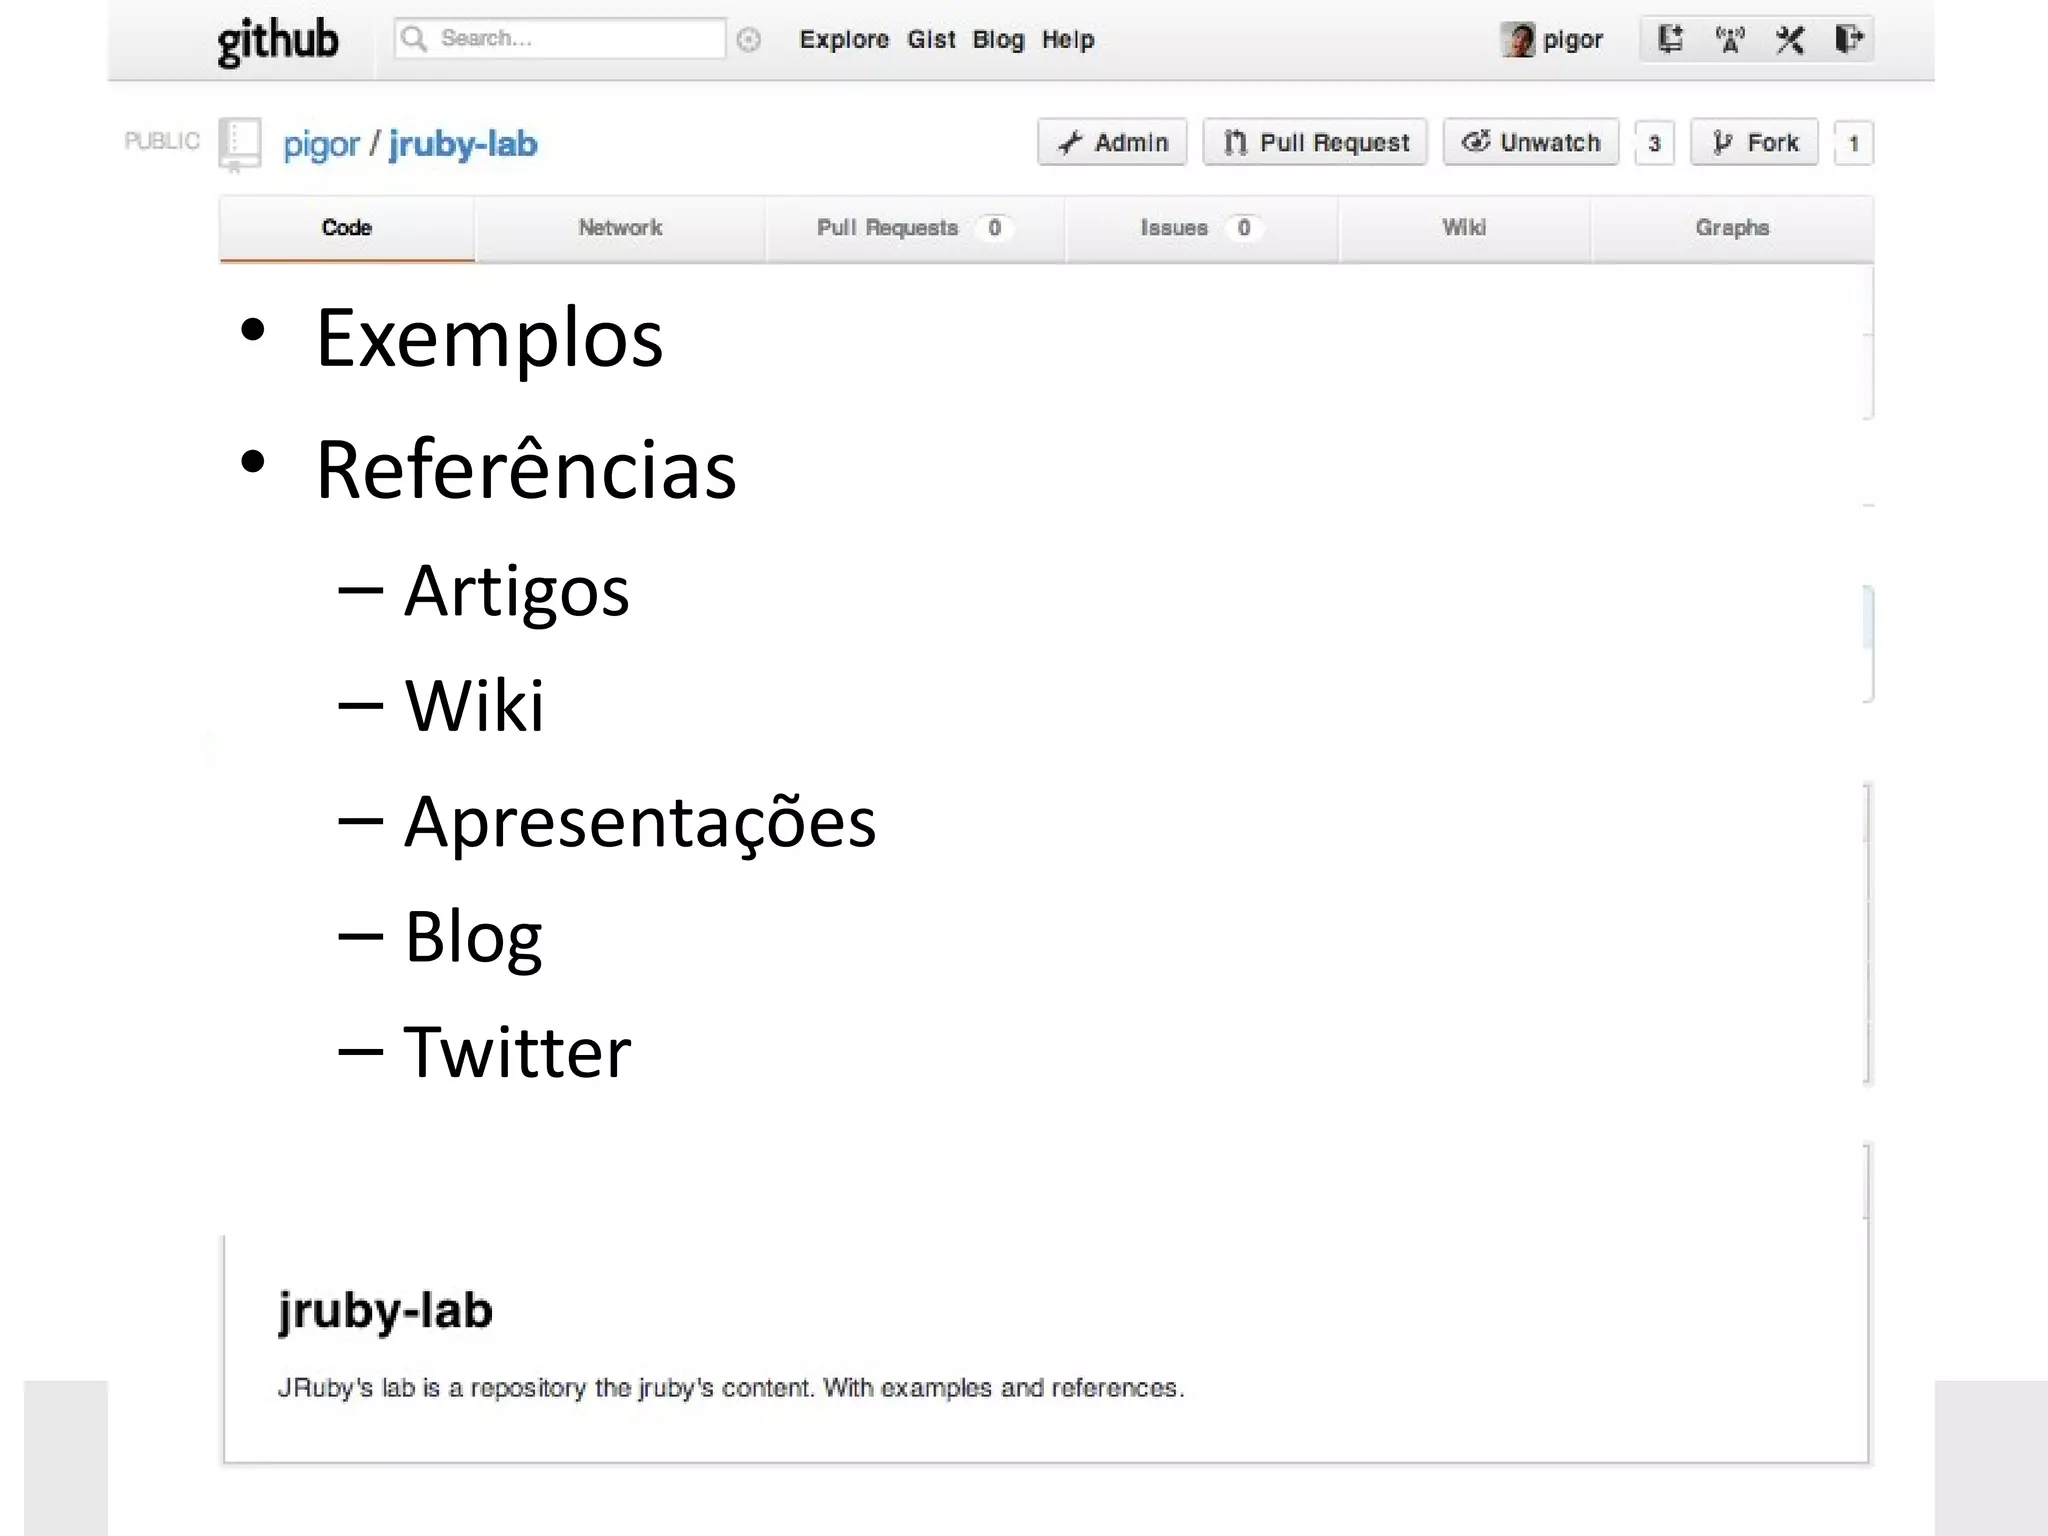Switch to the Network tab
The height and width of the screenshot is (1536, 2048).
tap(620, 228)
